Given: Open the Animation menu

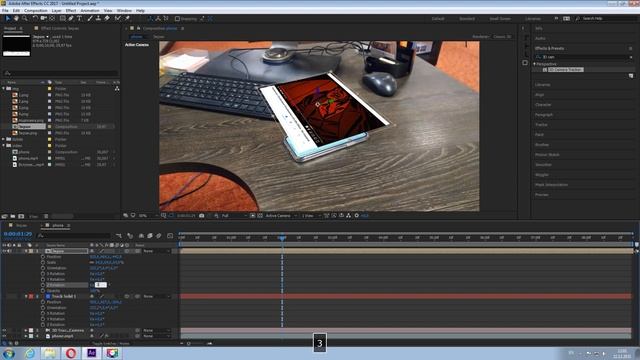Looking at the screenshot, I should pos(90,11).
